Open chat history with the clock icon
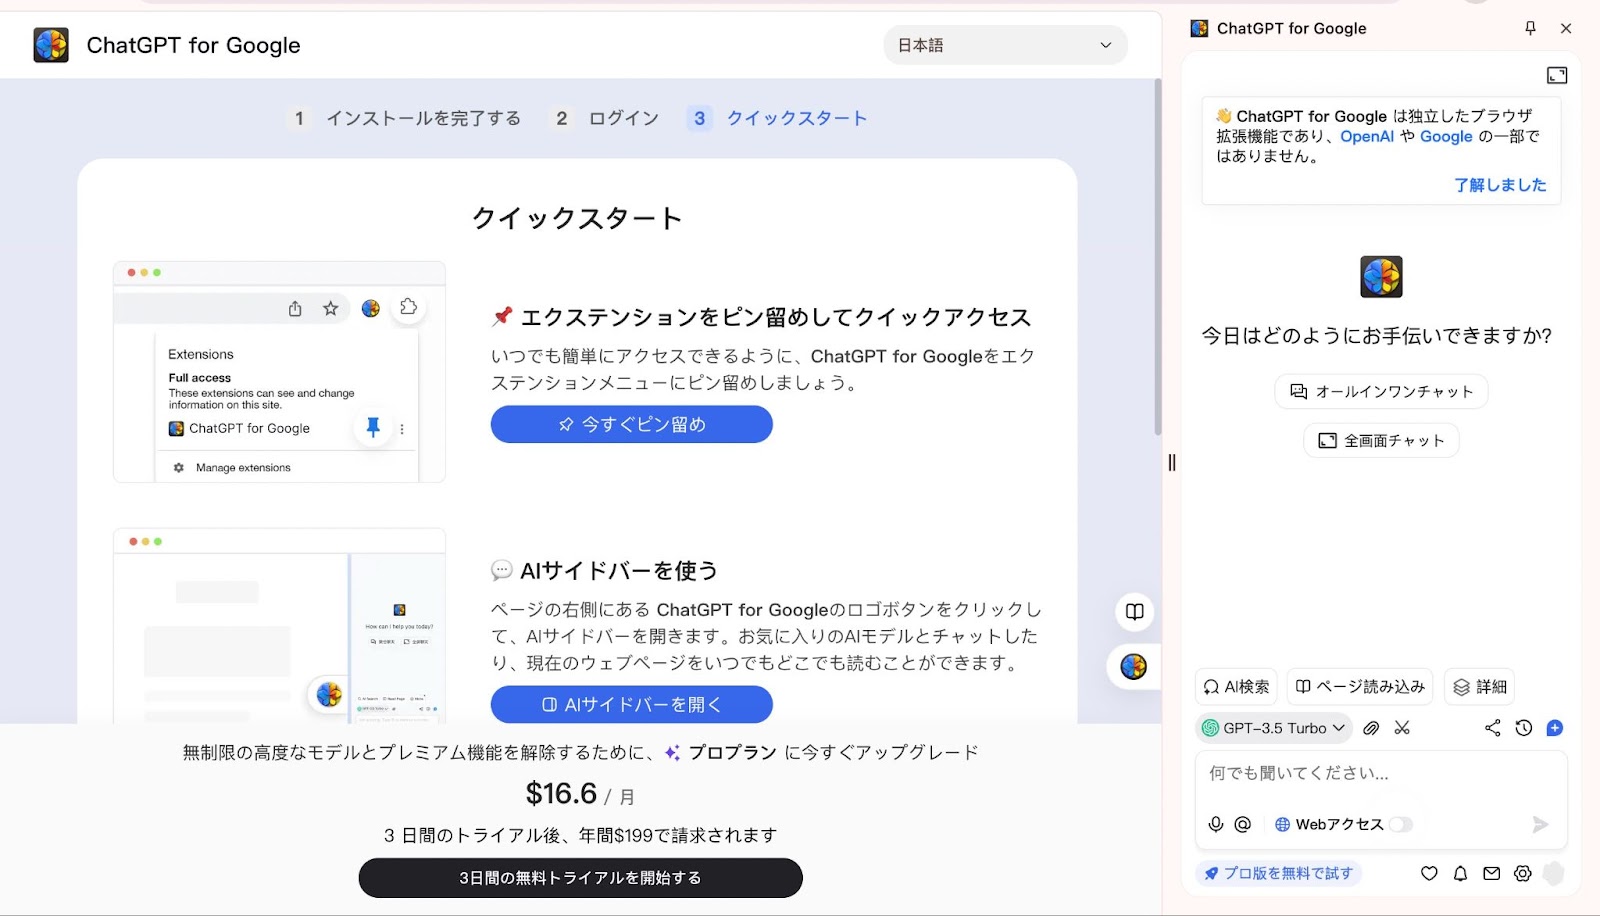Screen dimensions: 1600x916 coord(1524,728)
